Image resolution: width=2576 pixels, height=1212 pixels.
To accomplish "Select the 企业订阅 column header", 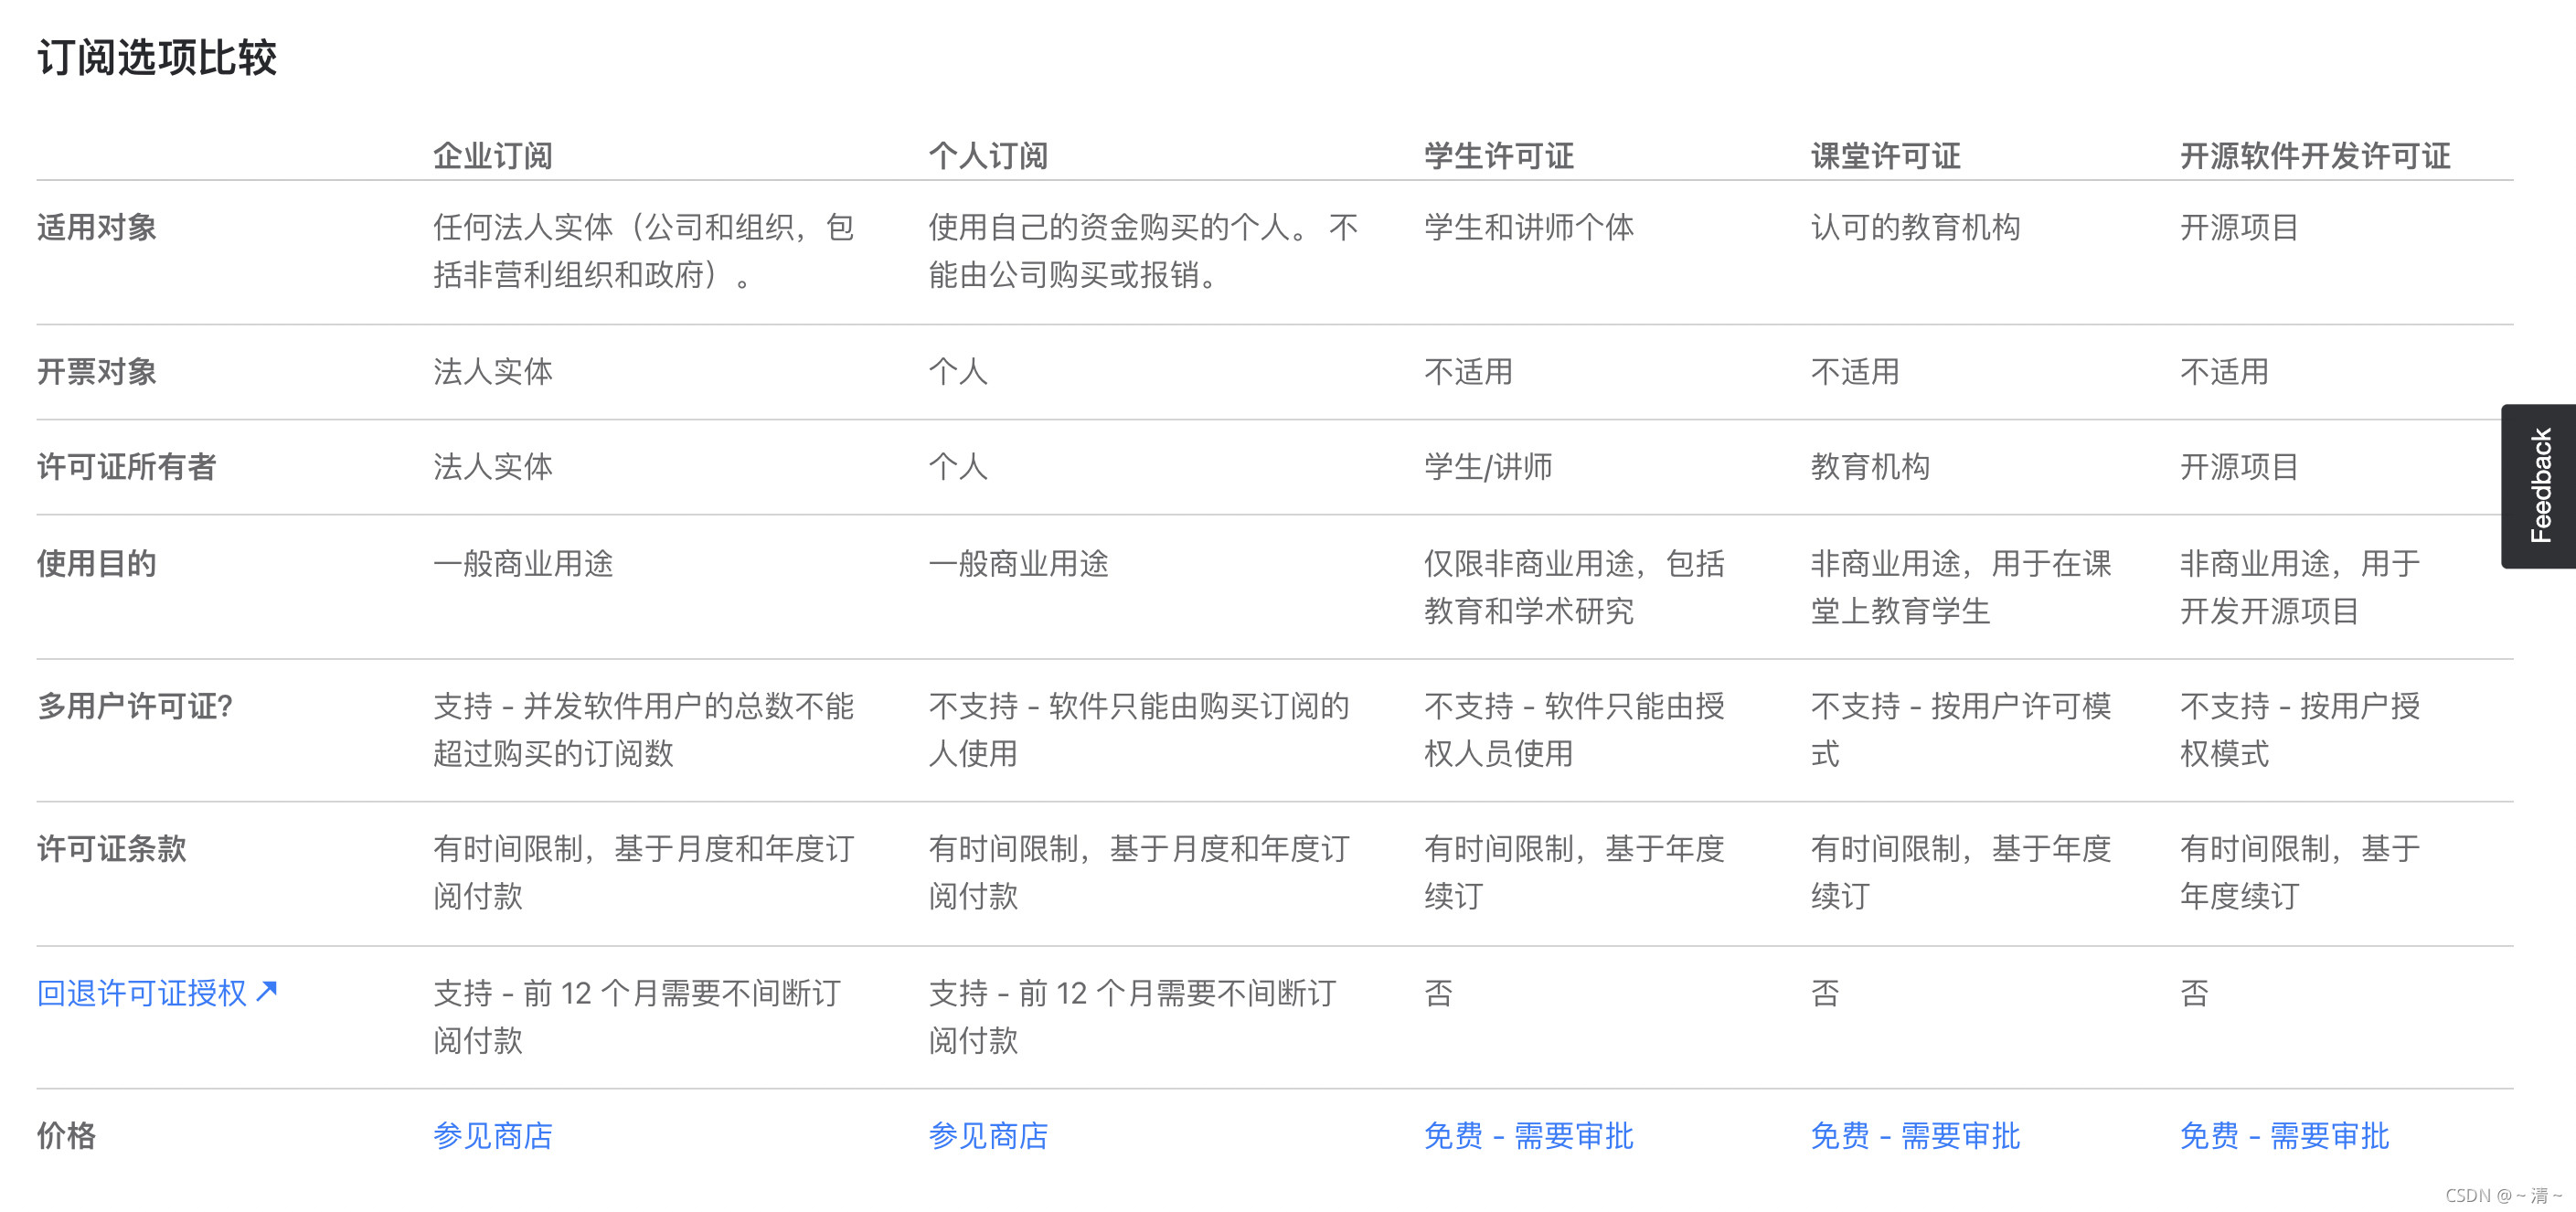I will [493, 155].
